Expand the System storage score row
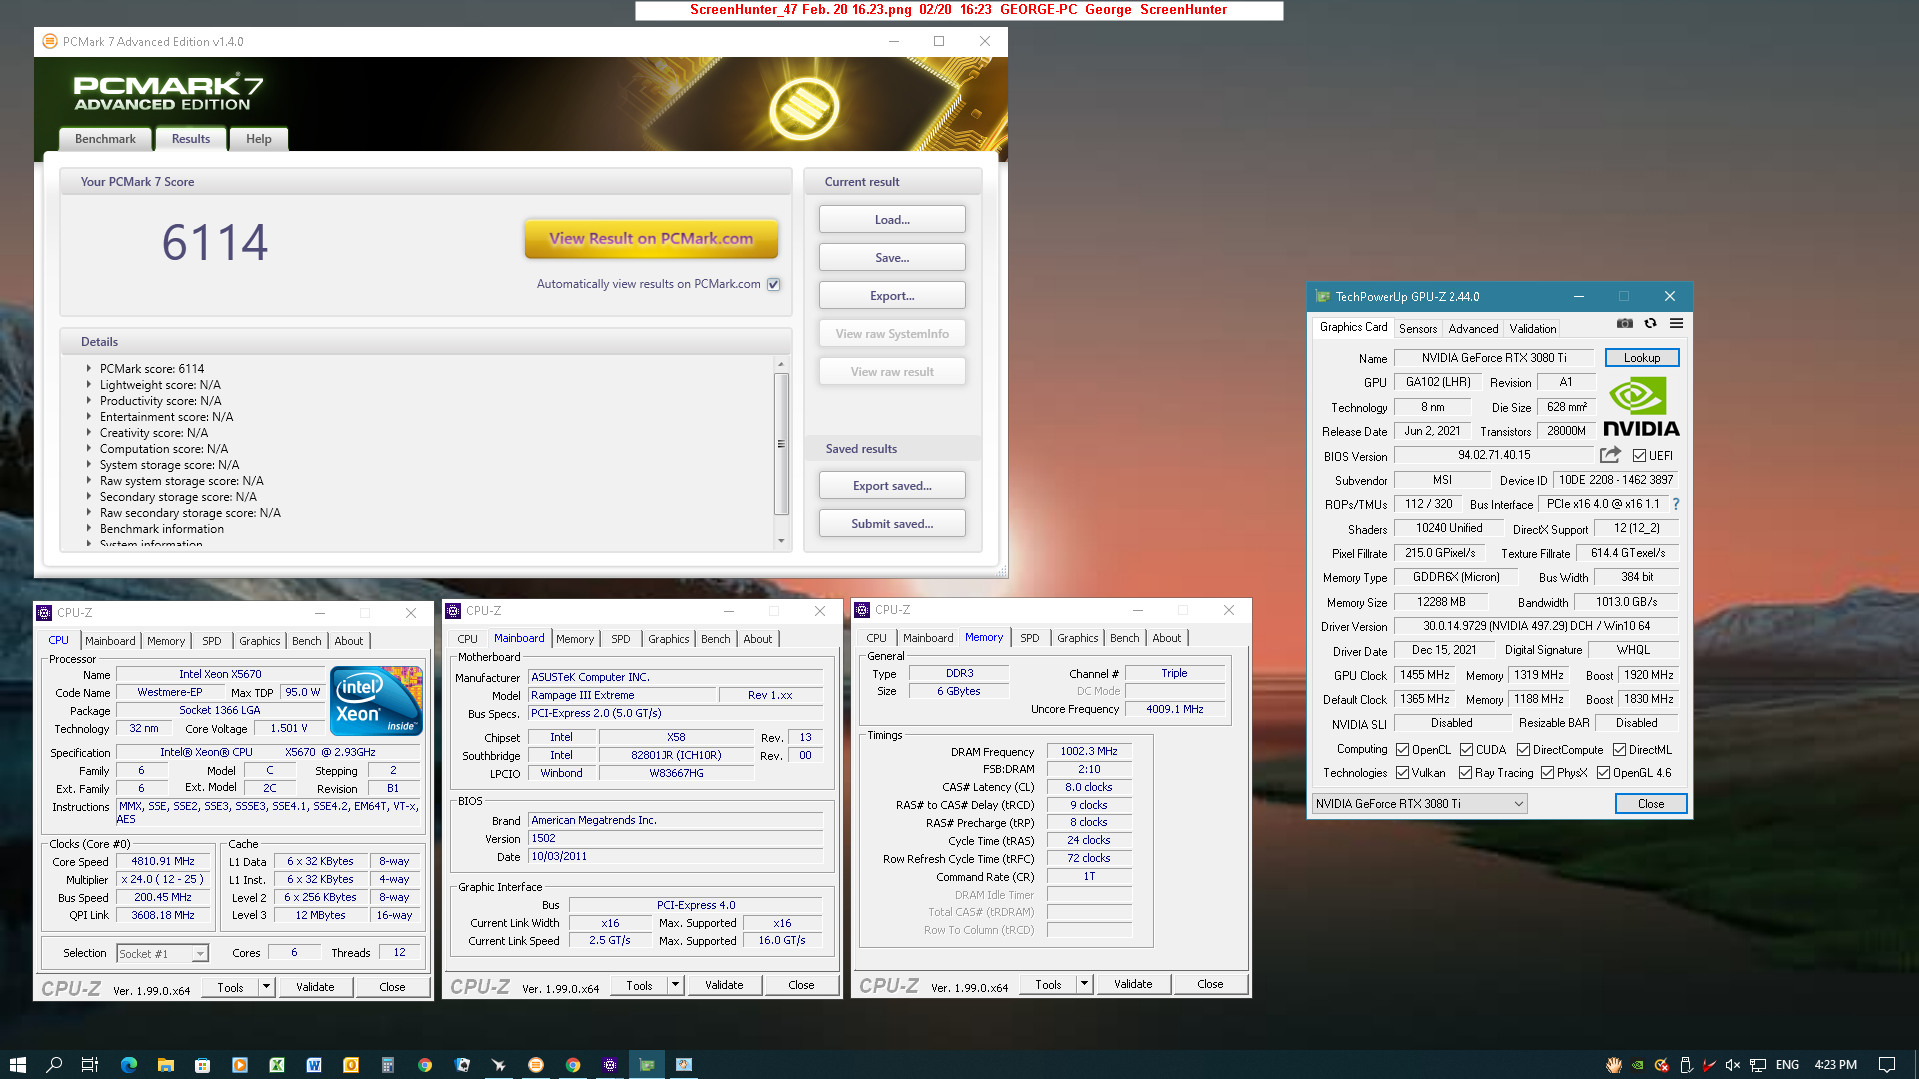Screen dimensions: 1919x1079 click(x=88, y=464)
